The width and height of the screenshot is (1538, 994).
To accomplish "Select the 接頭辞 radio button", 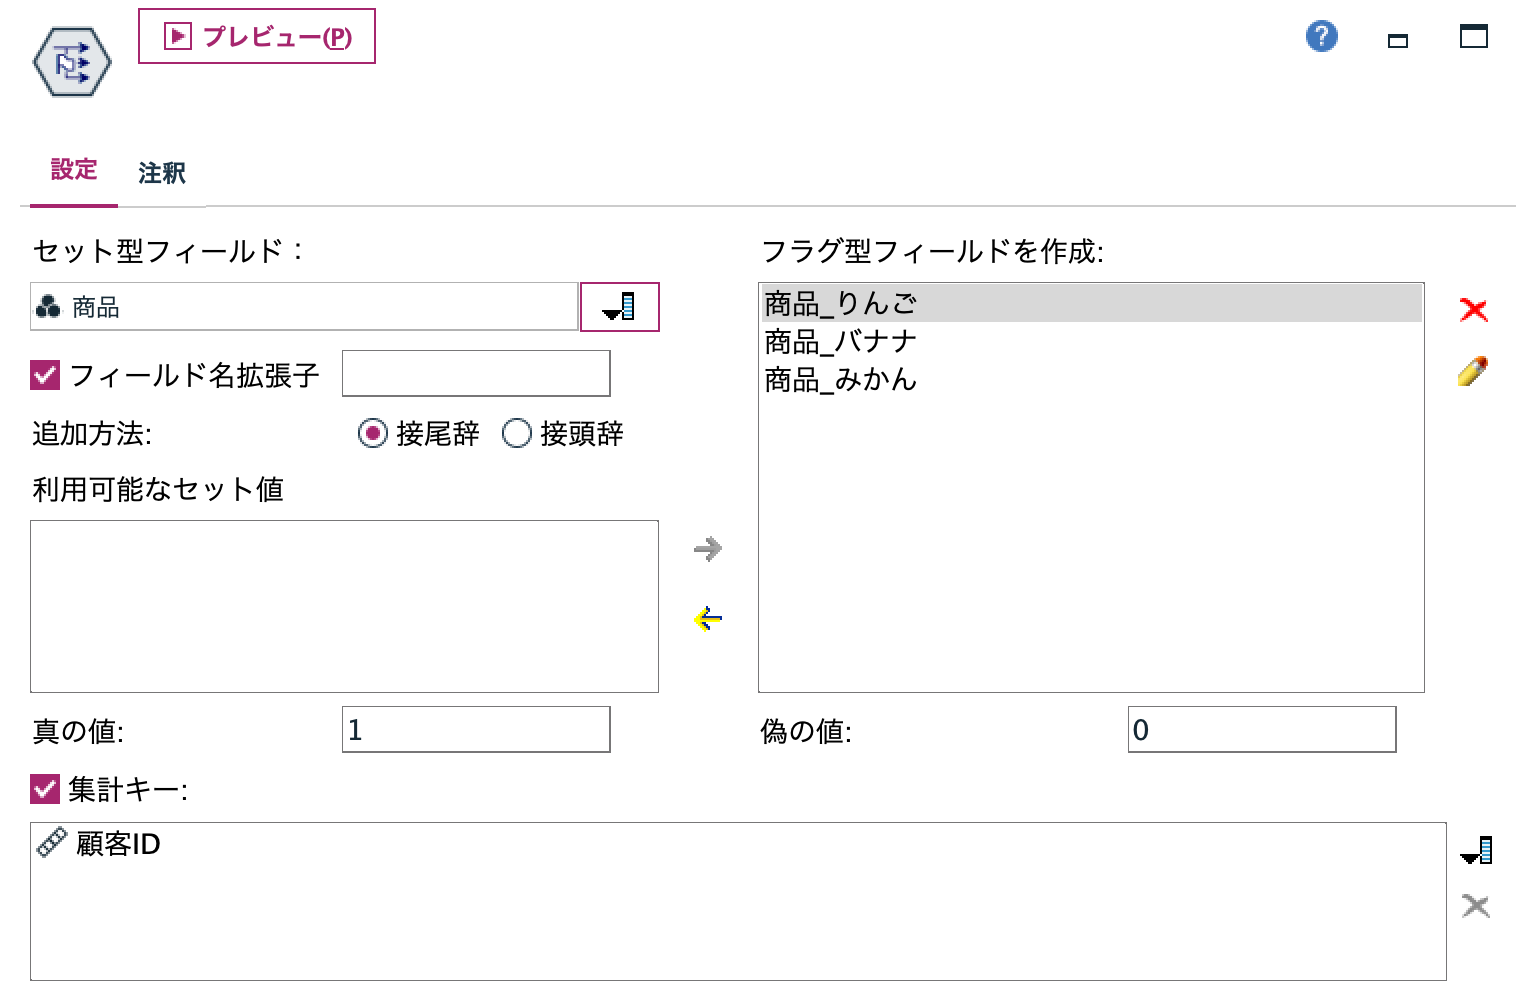I will click(517, 434).
